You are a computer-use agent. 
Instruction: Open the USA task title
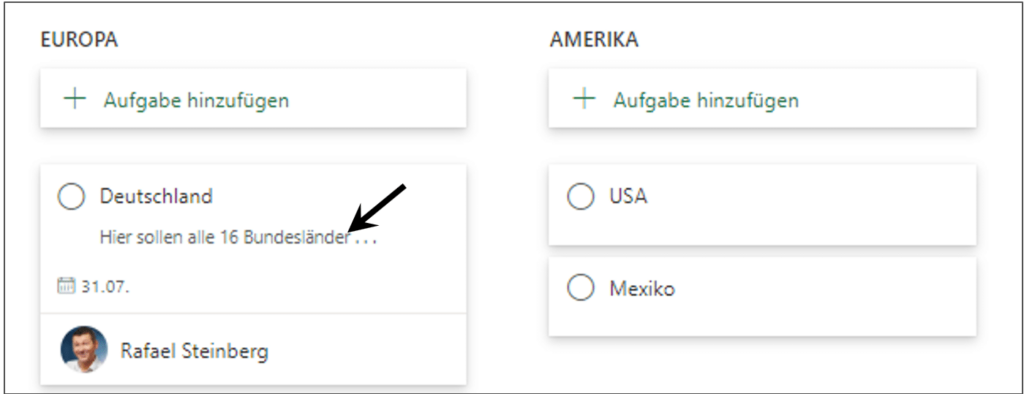click(628, 196)
